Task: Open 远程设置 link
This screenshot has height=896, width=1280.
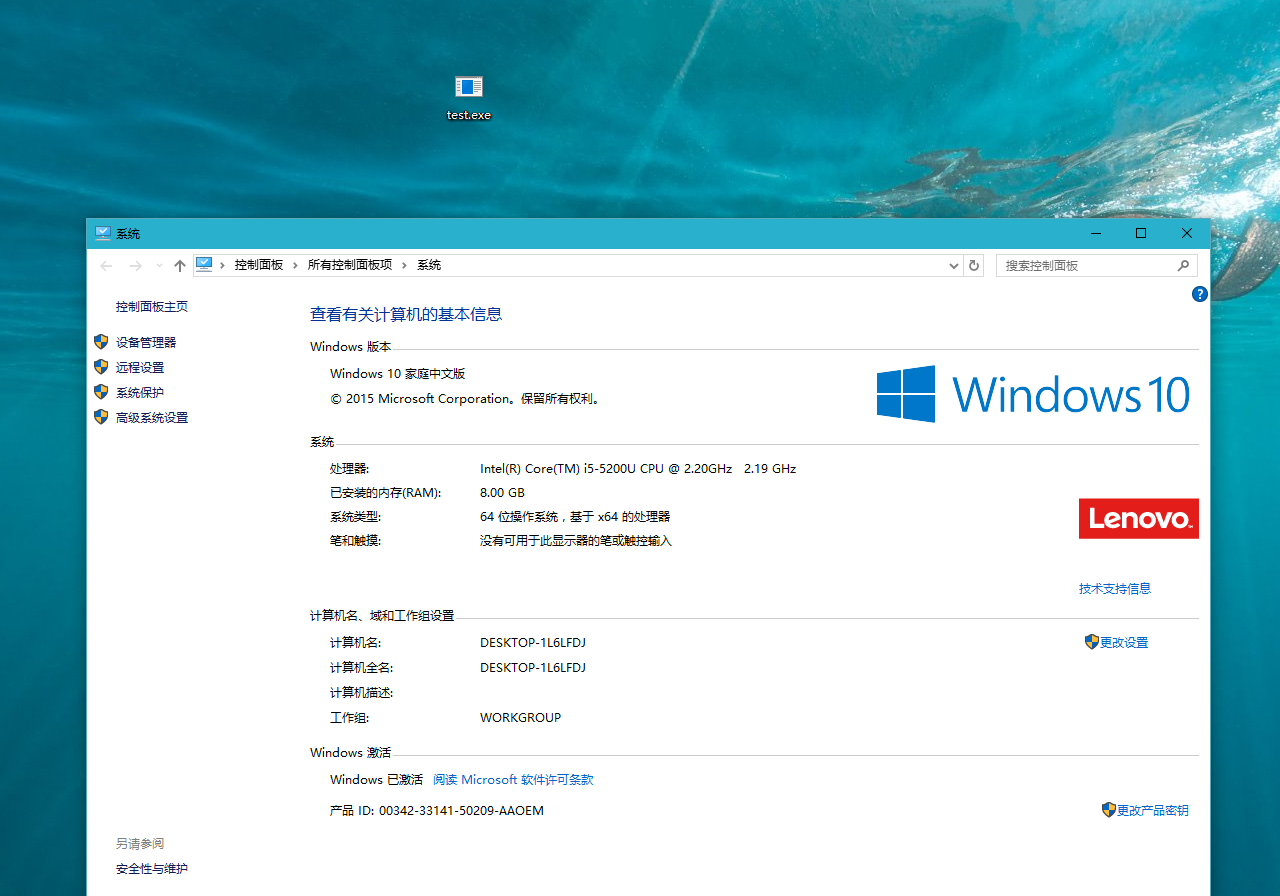Action: pos(140,368)
